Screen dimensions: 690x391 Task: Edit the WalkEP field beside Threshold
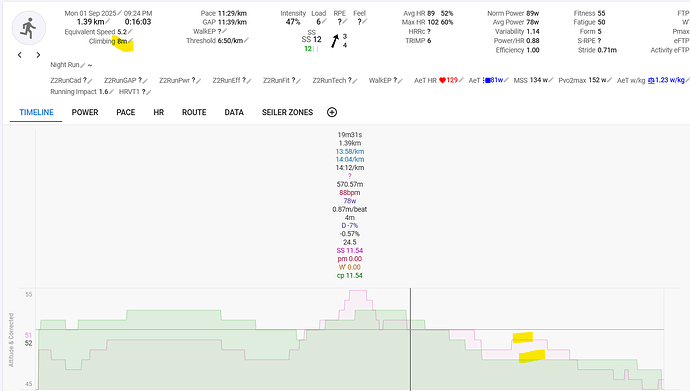pos(224,31)
